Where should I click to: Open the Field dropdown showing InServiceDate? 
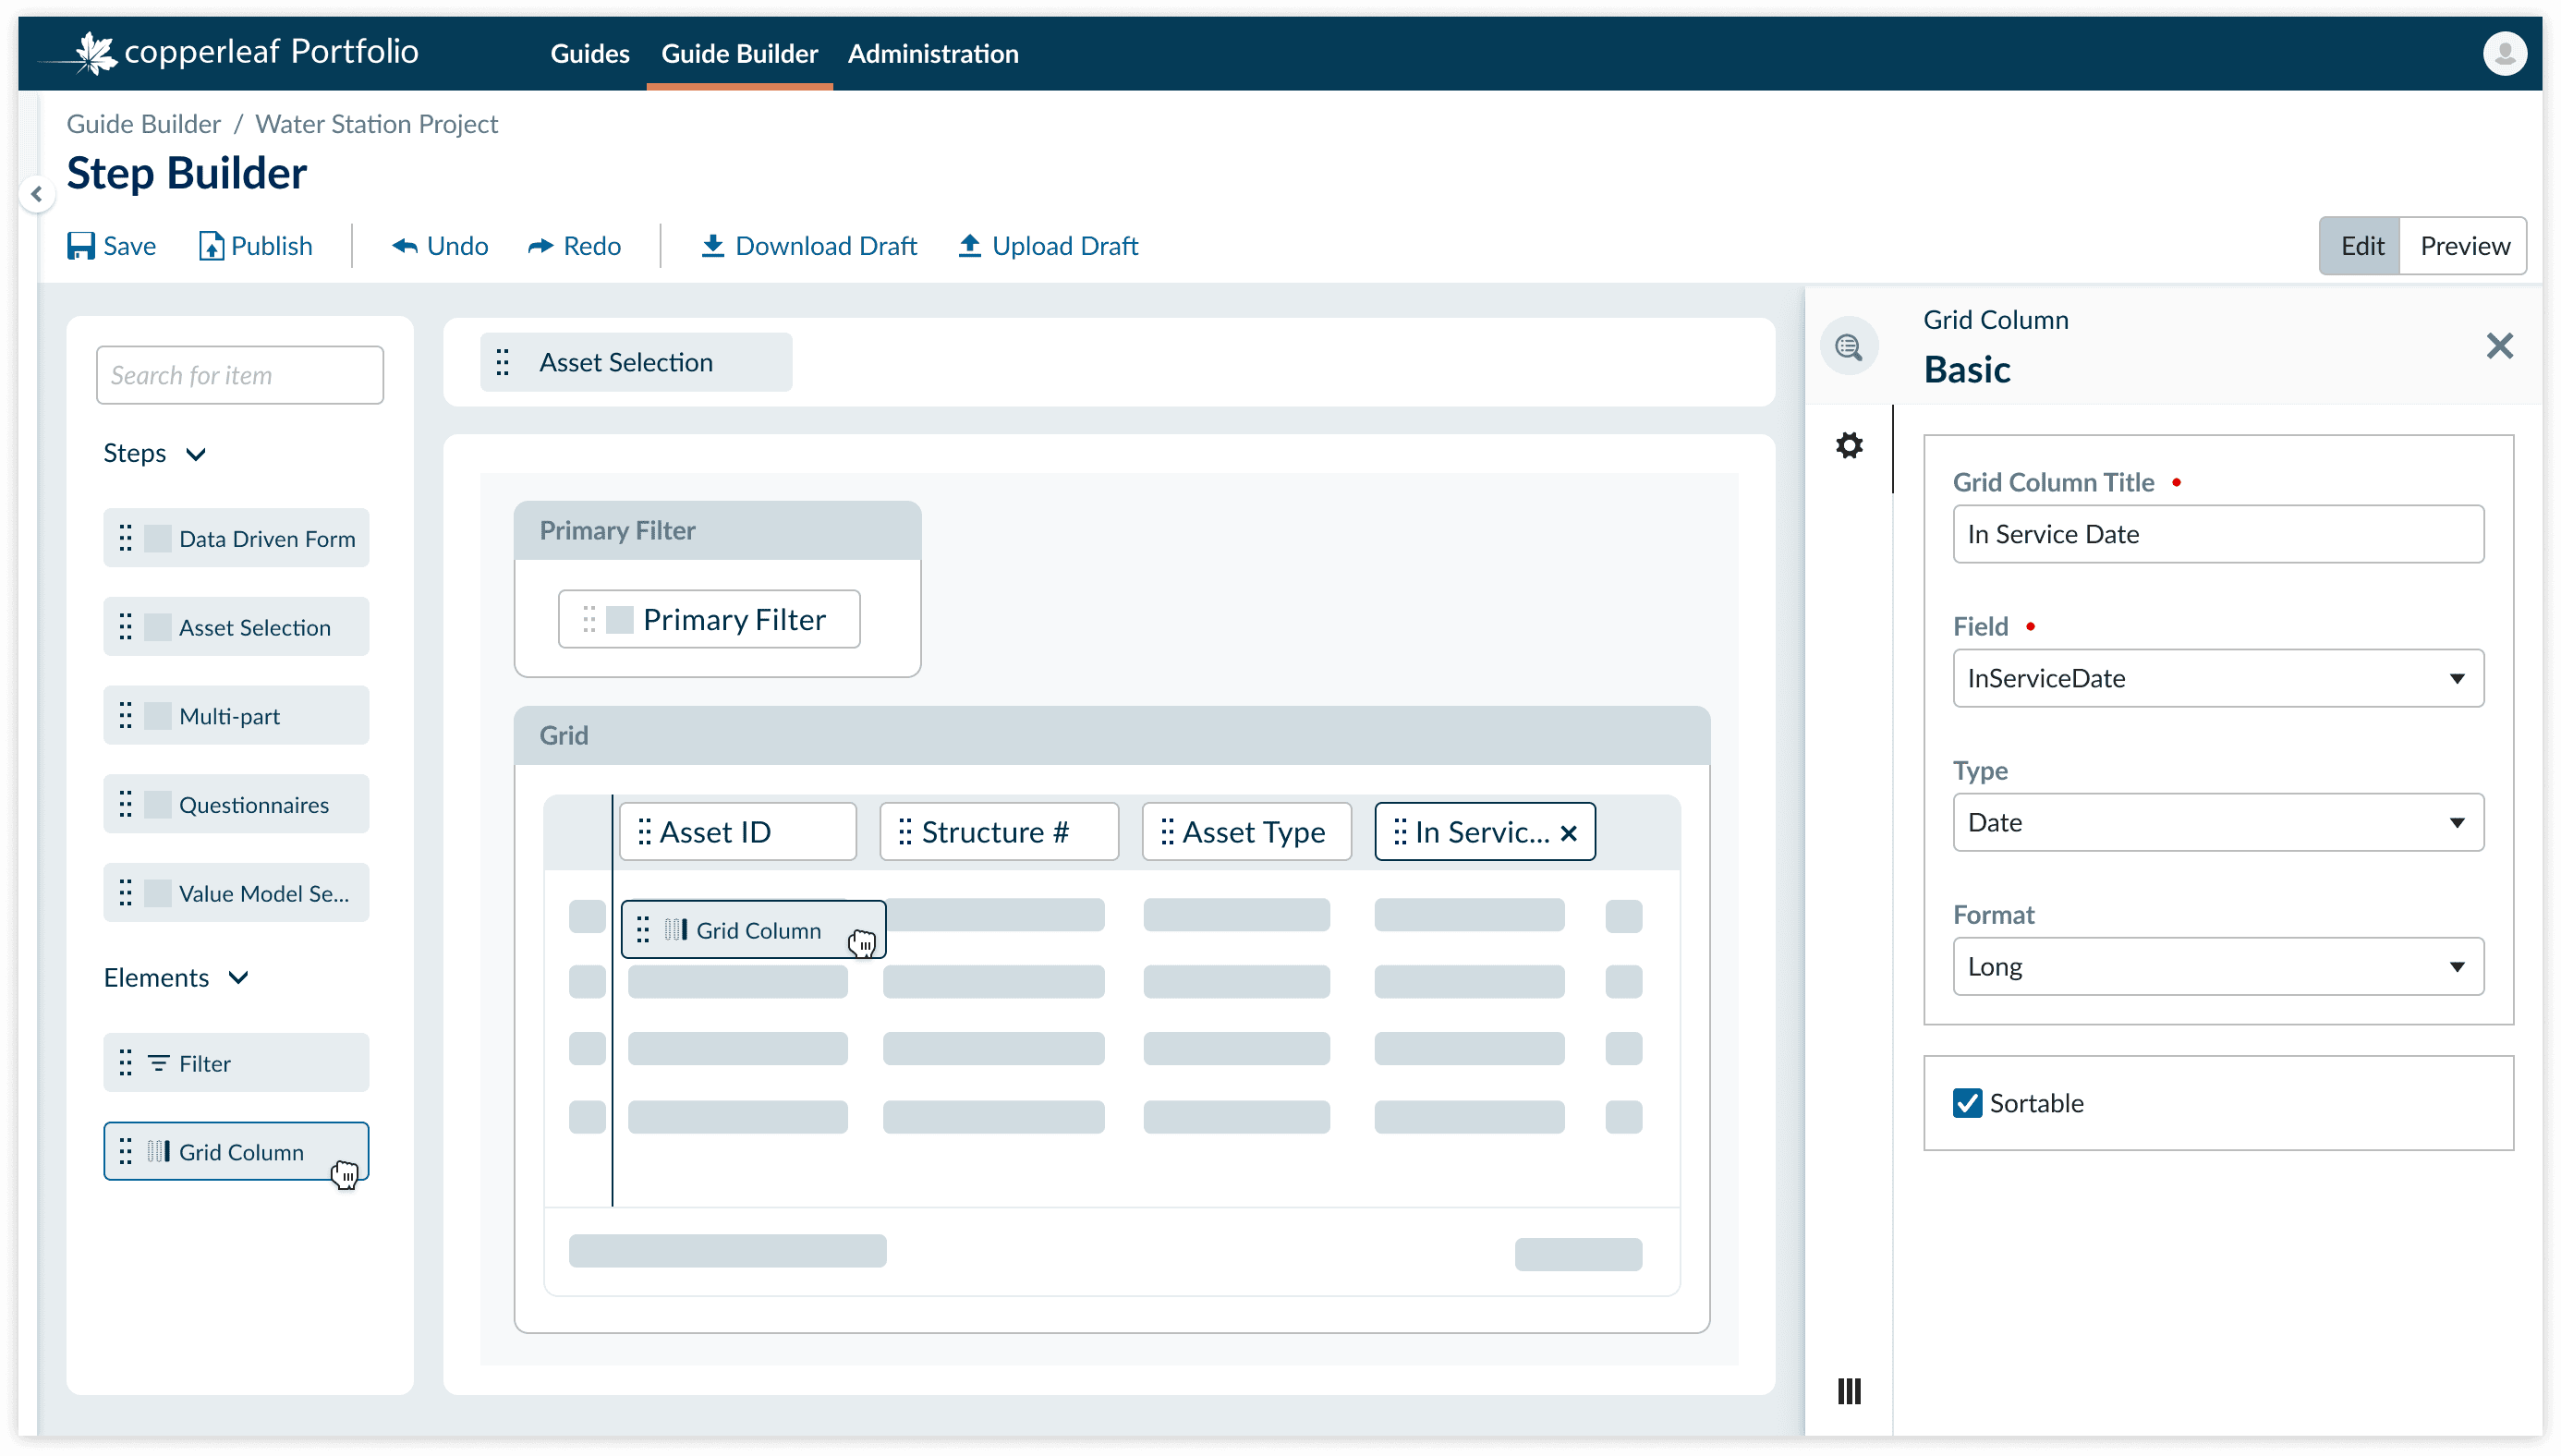2217,678
